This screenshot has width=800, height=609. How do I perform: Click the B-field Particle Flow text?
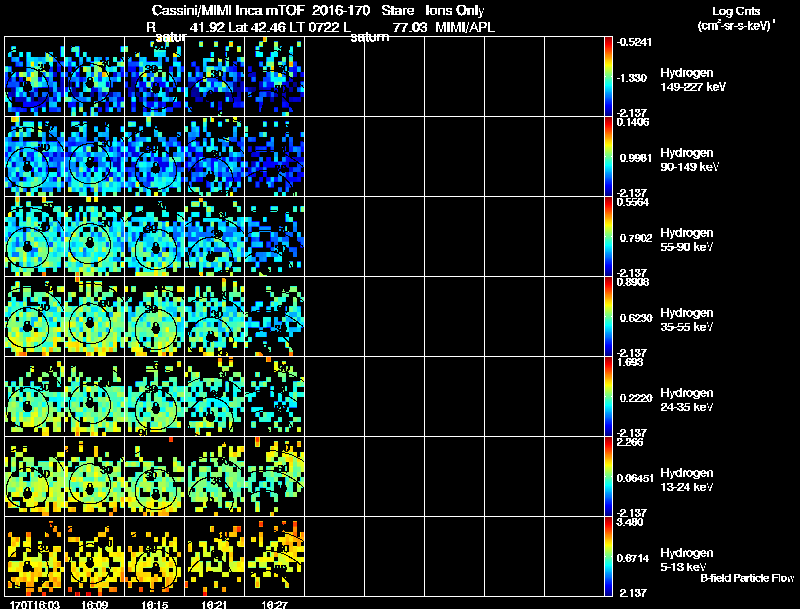747,578
